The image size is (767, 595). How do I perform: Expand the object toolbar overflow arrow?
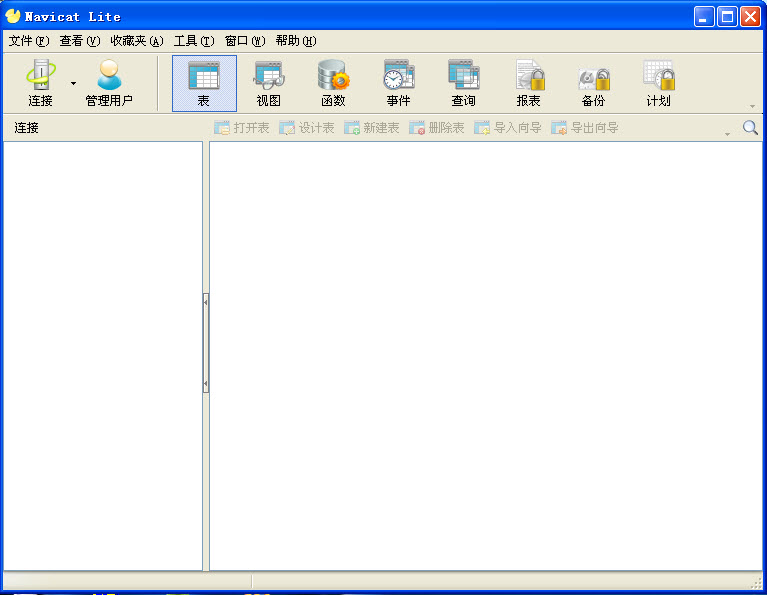tap(727, 134)
